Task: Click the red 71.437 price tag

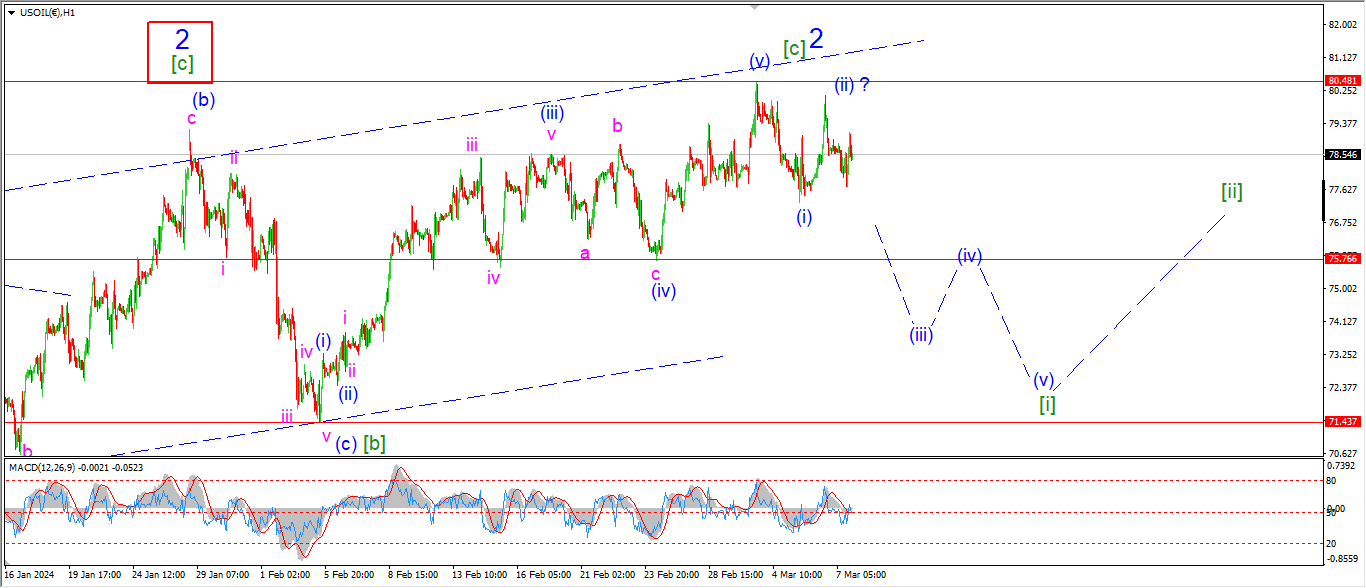Action: (1341, 422)
